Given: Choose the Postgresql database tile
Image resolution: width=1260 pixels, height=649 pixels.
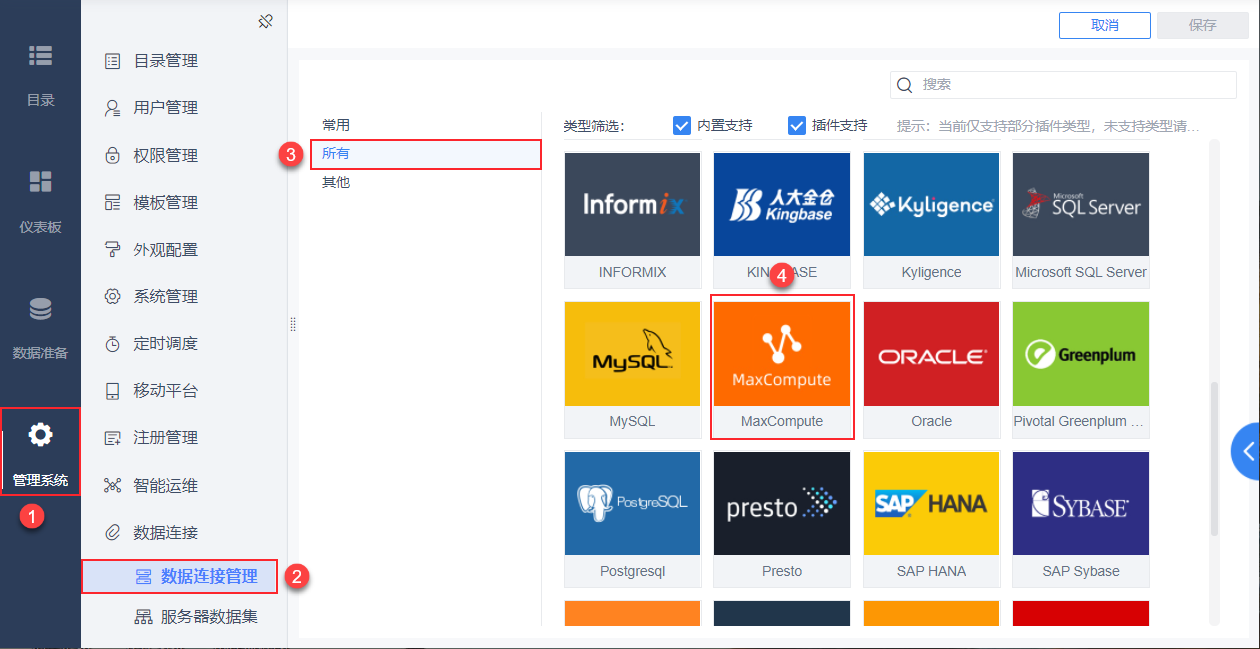Looking at the screenshot, I should [x=632, y=519].
